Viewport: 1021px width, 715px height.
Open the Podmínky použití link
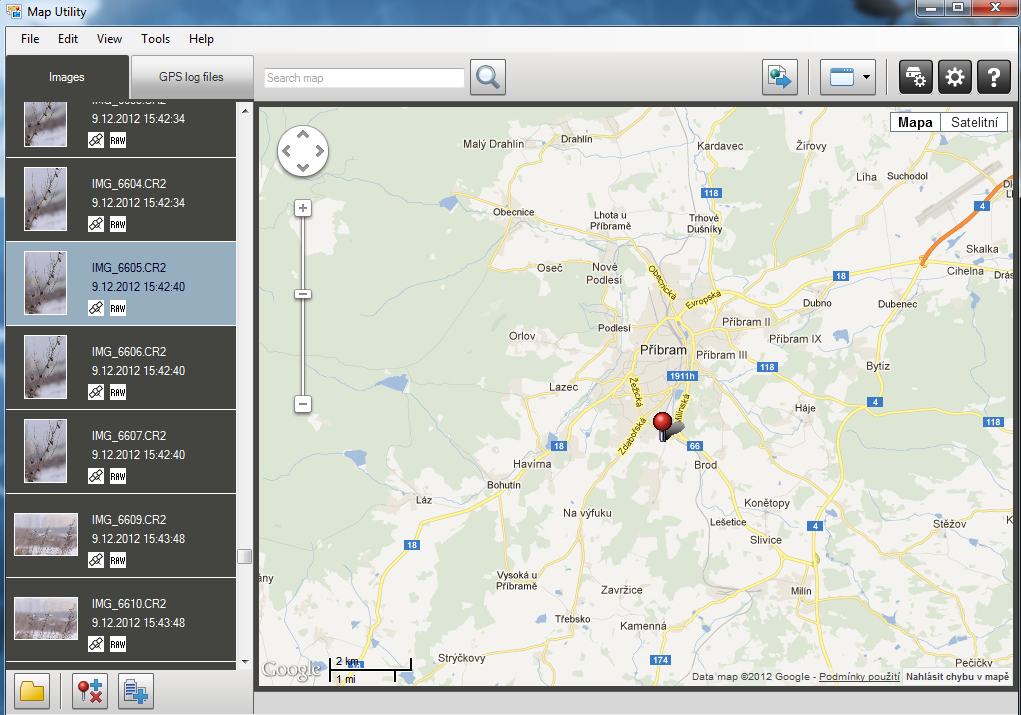(x=859, y=677)
